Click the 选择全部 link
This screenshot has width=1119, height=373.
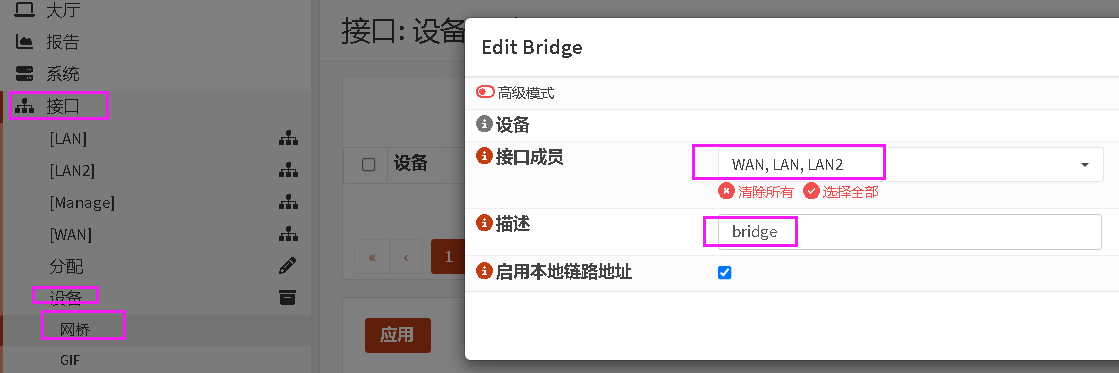pyautogui.click(x=841, y=191)
